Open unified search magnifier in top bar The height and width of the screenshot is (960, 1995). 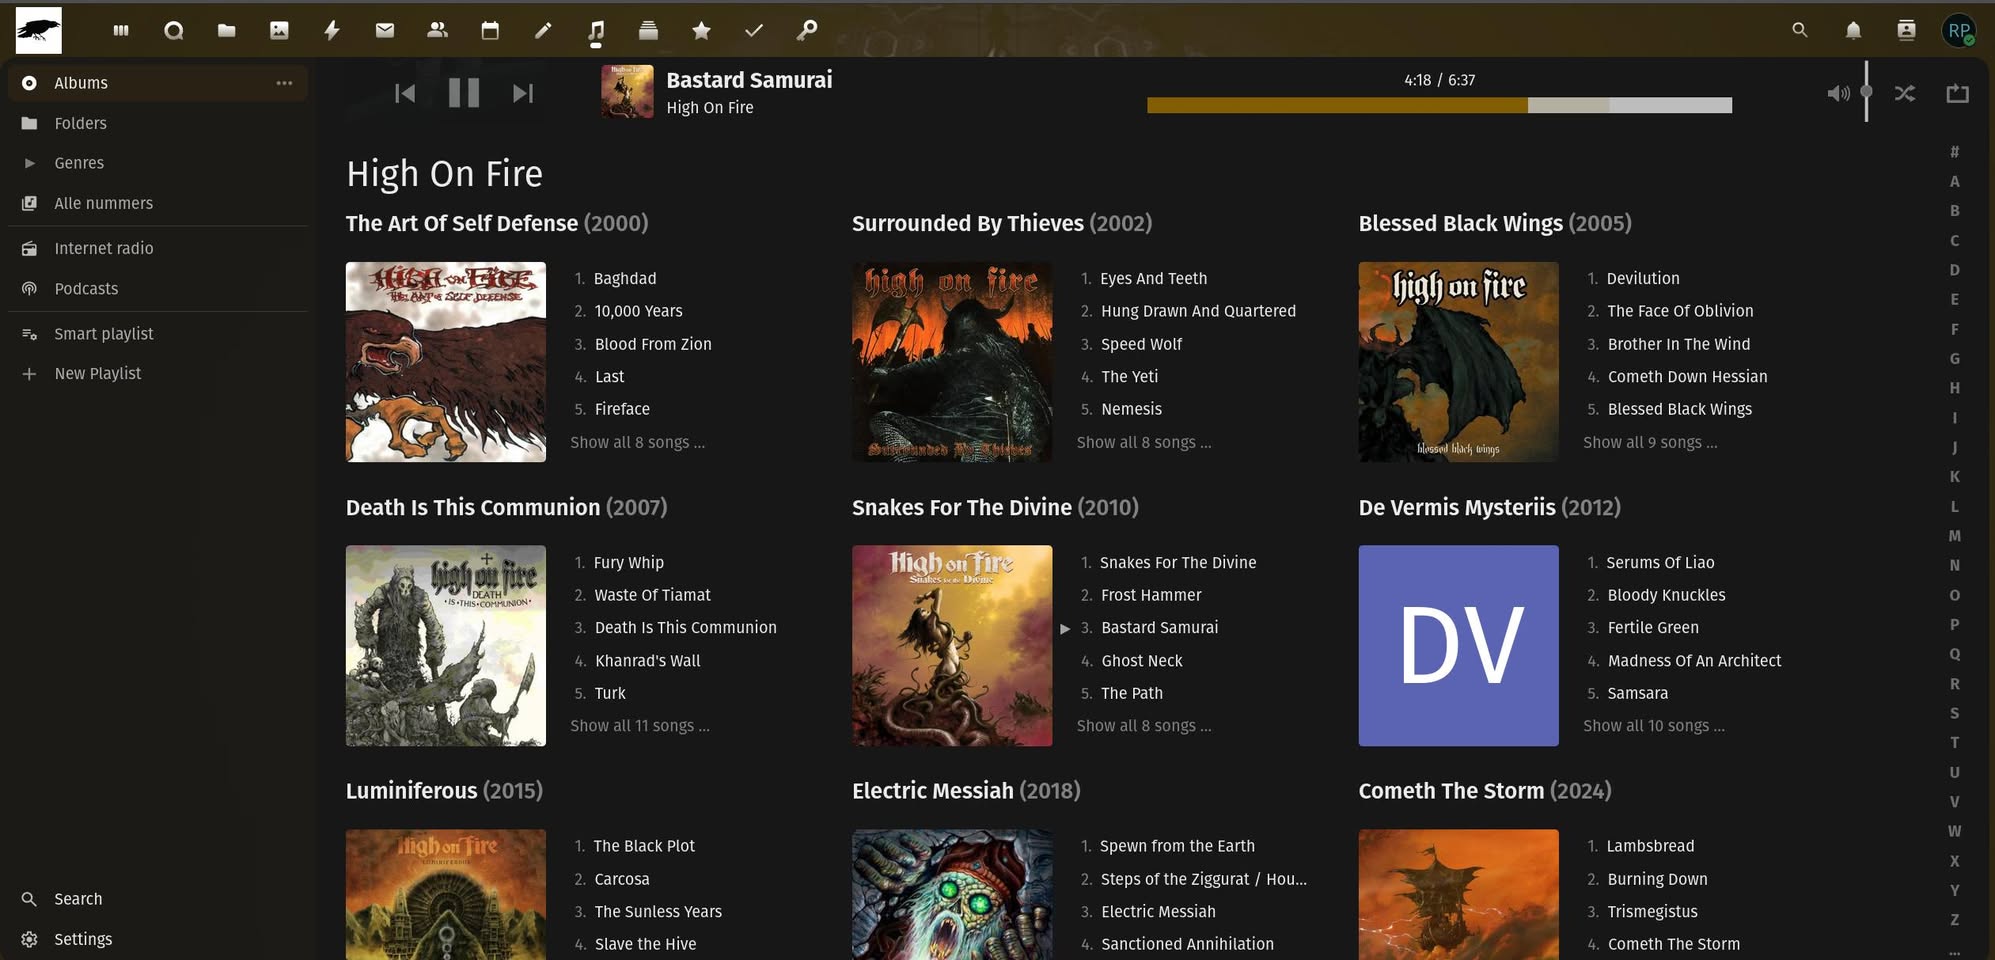1800,30
